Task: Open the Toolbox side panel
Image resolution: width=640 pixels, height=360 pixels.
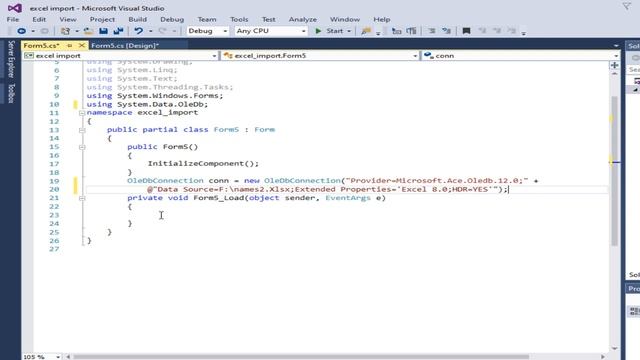Action: coord(11,93)
